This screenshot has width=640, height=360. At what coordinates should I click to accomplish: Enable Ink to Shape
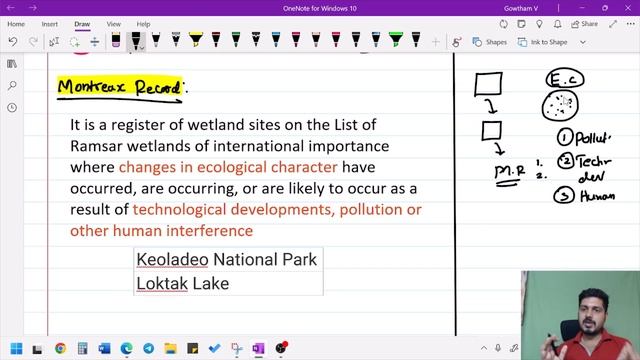(542, 42)
